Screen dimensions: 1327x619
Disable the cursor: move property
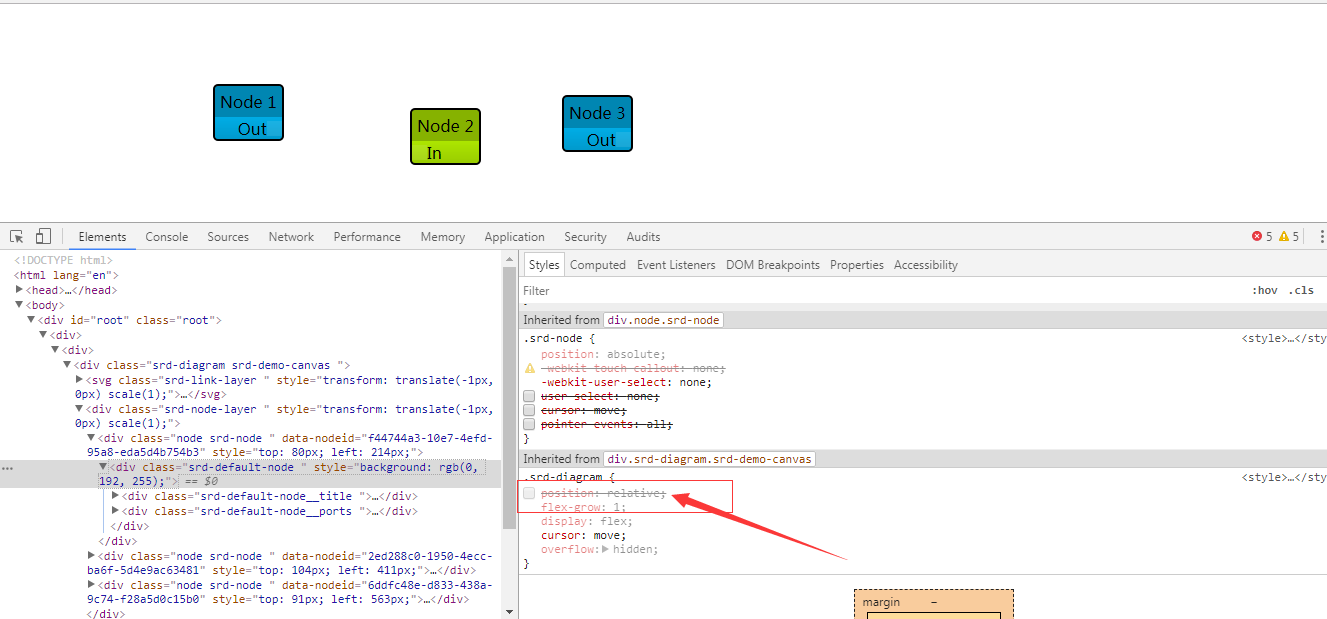(529, 410)
